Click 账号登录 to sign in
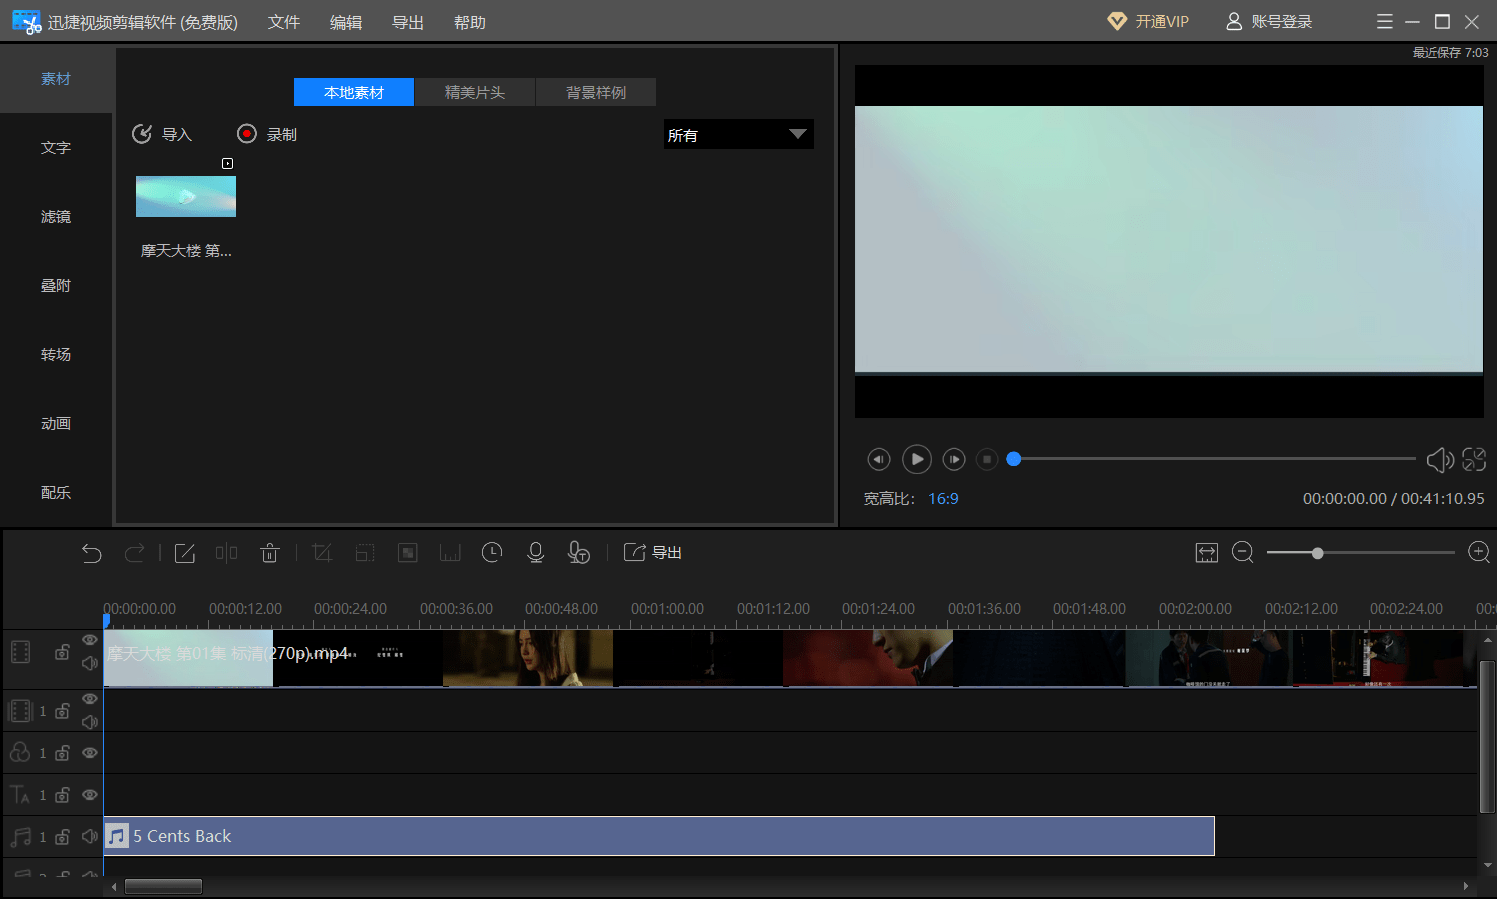The height and width of the screenshot is (899, 1497). click(x=1269, y=22)
